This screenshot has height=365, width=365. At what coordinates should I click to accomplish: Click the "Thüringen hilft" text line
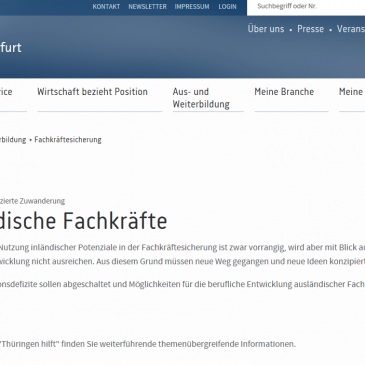[148, 344]
